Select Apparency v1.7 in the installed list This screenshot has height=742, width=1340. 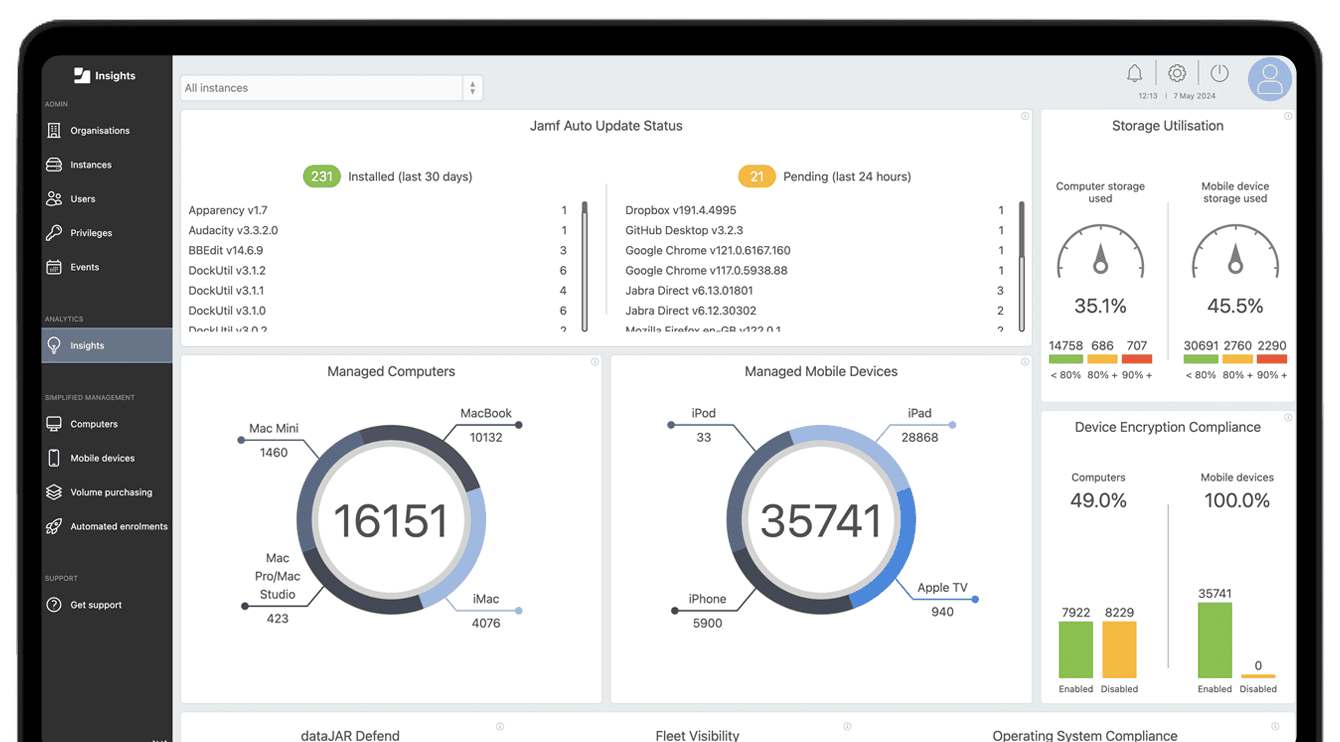pyautogui.click(x=378, y=211)
